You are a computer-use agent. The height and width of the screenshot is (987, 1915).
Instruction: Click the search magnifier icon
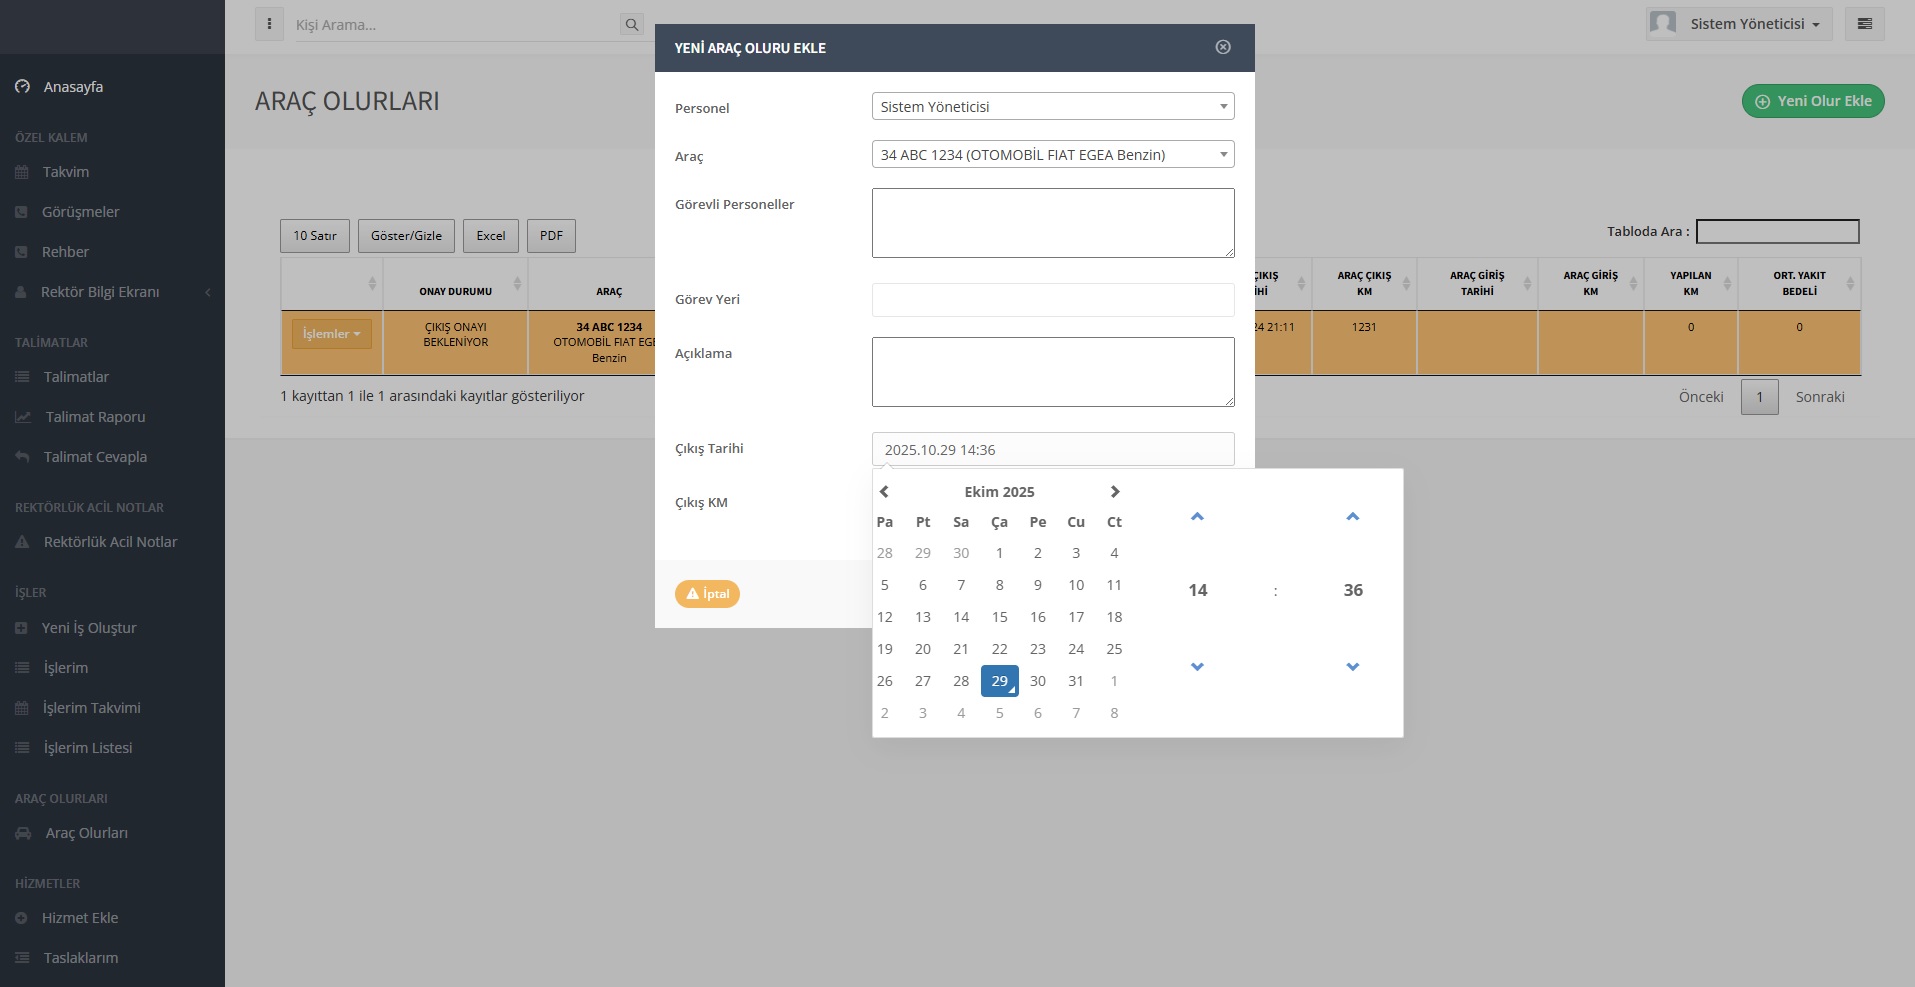[631, 25]
